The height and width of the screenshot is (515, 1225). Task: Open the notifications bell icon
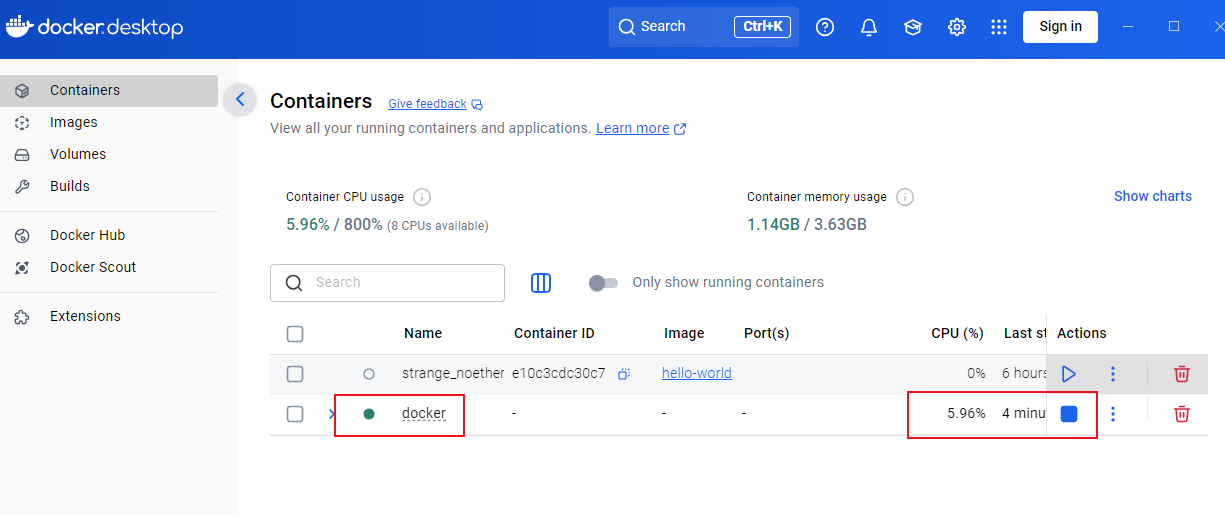click(x=869, y=27)
